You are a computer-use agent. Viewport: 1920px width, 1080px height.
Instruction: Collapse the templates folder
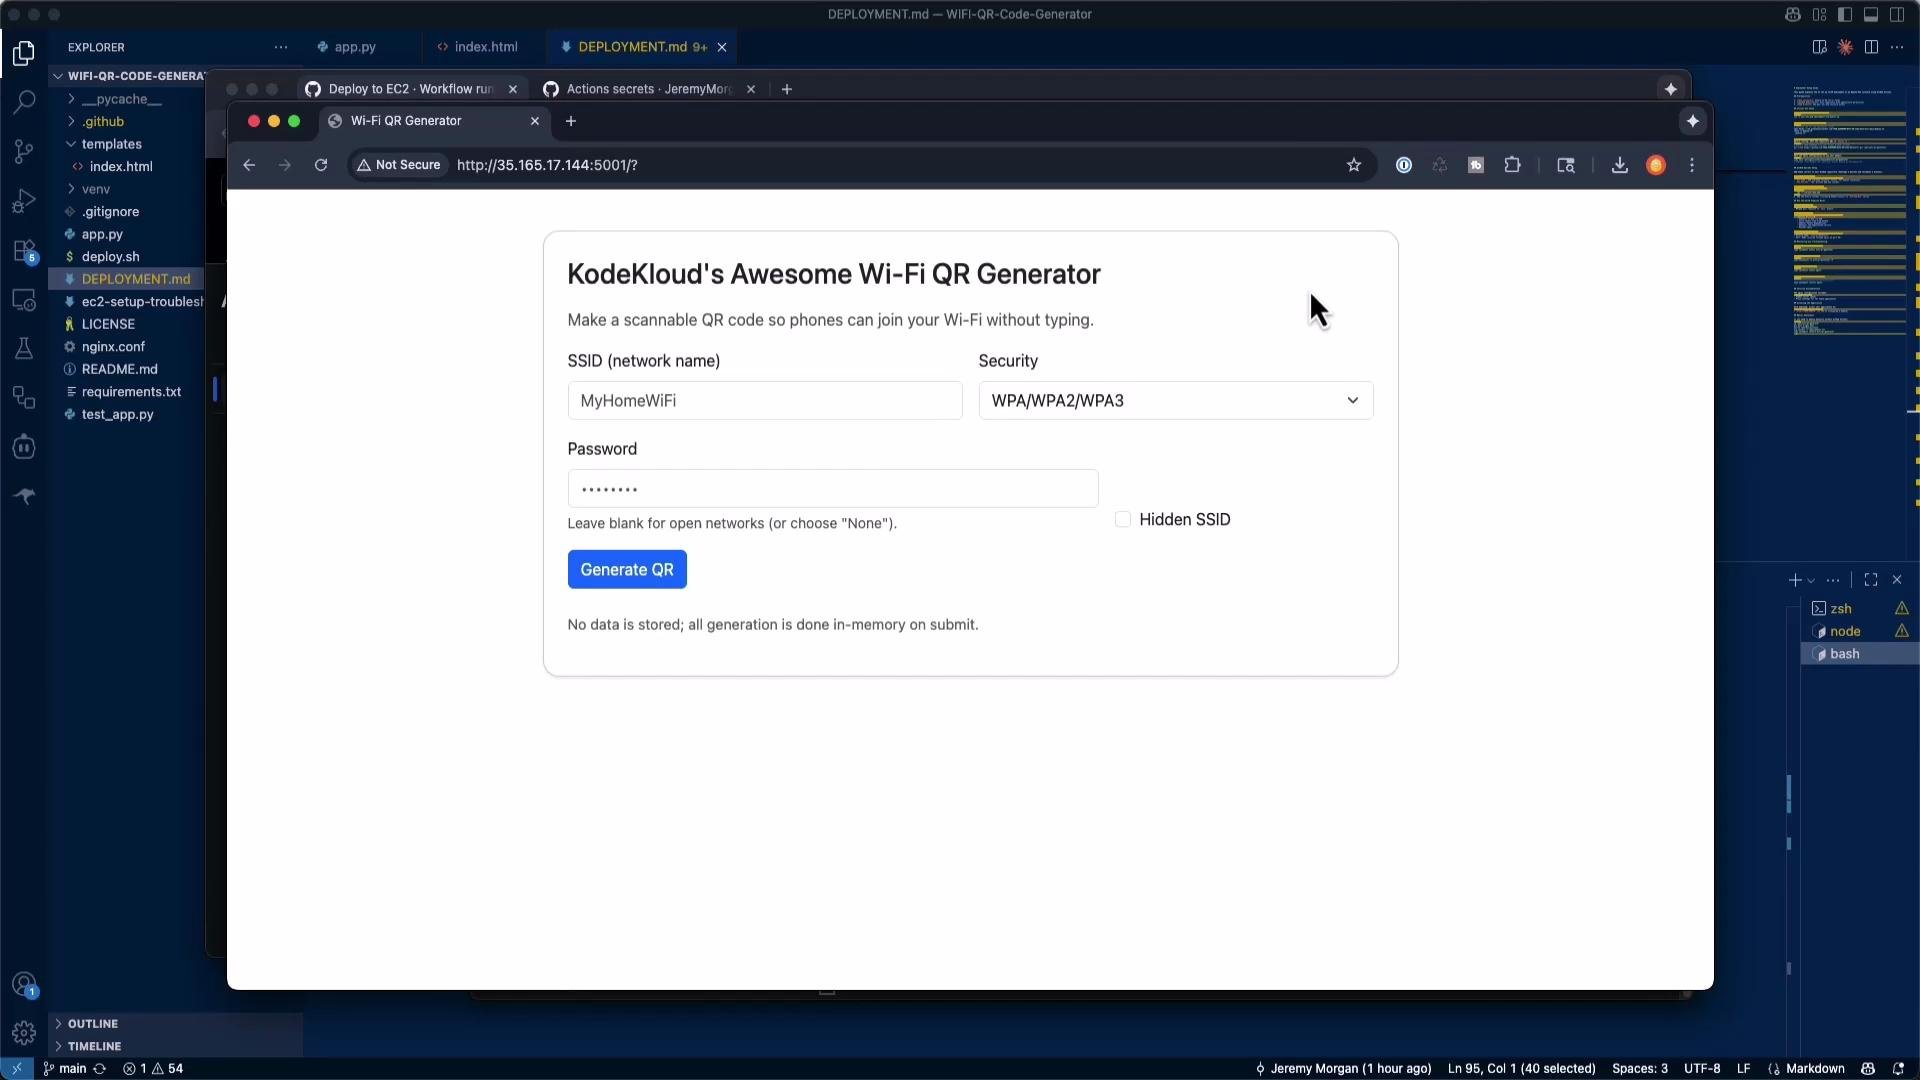pos(125,144)
